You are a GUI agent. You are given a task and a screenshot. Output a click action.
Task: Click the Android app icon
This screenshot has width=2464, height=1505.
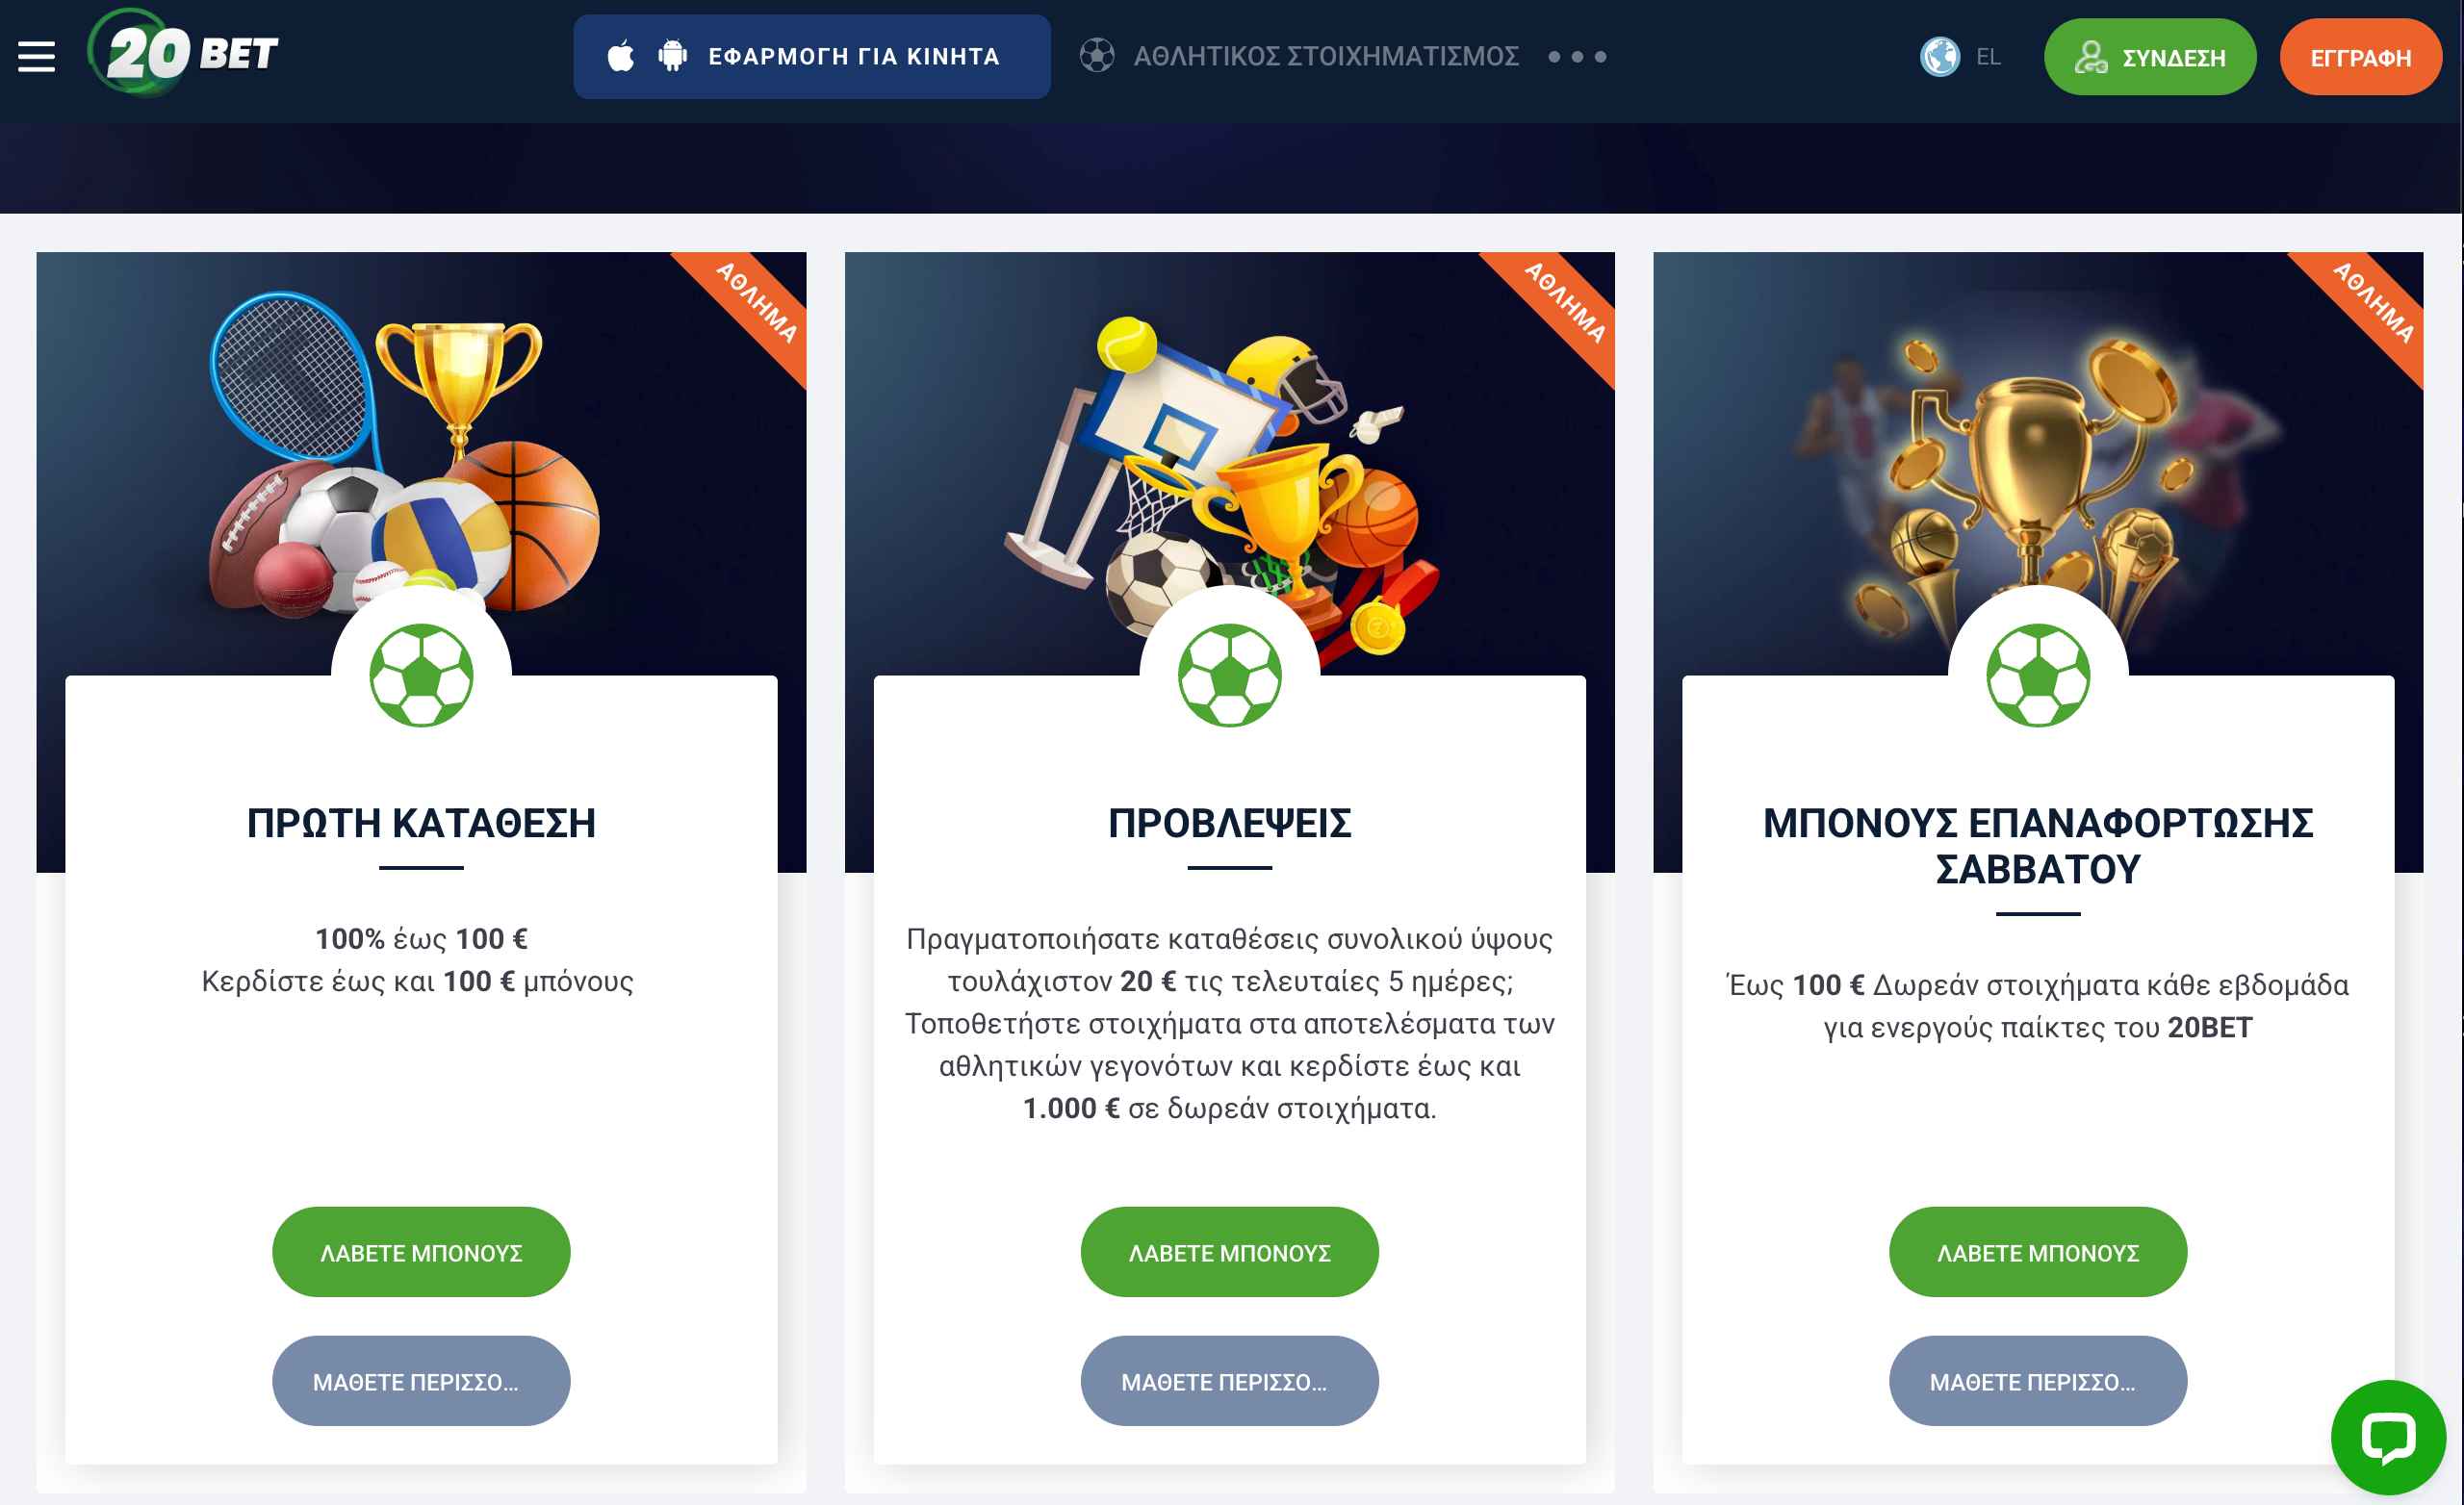[673, 56]
